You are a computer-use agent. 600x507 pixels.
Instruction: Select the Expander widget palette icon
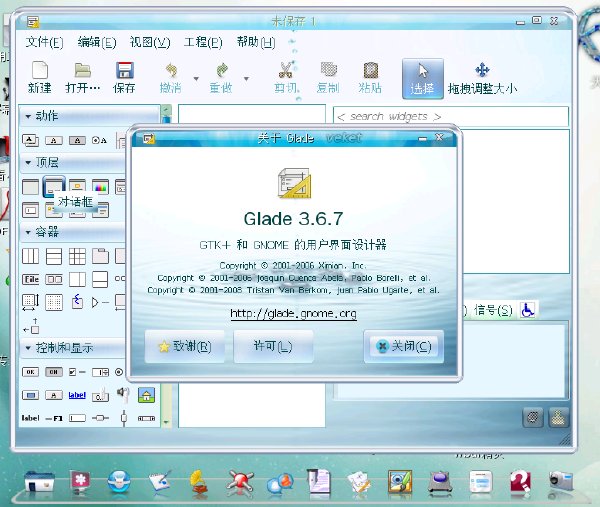pyautogui.click(x=100, y=303)
